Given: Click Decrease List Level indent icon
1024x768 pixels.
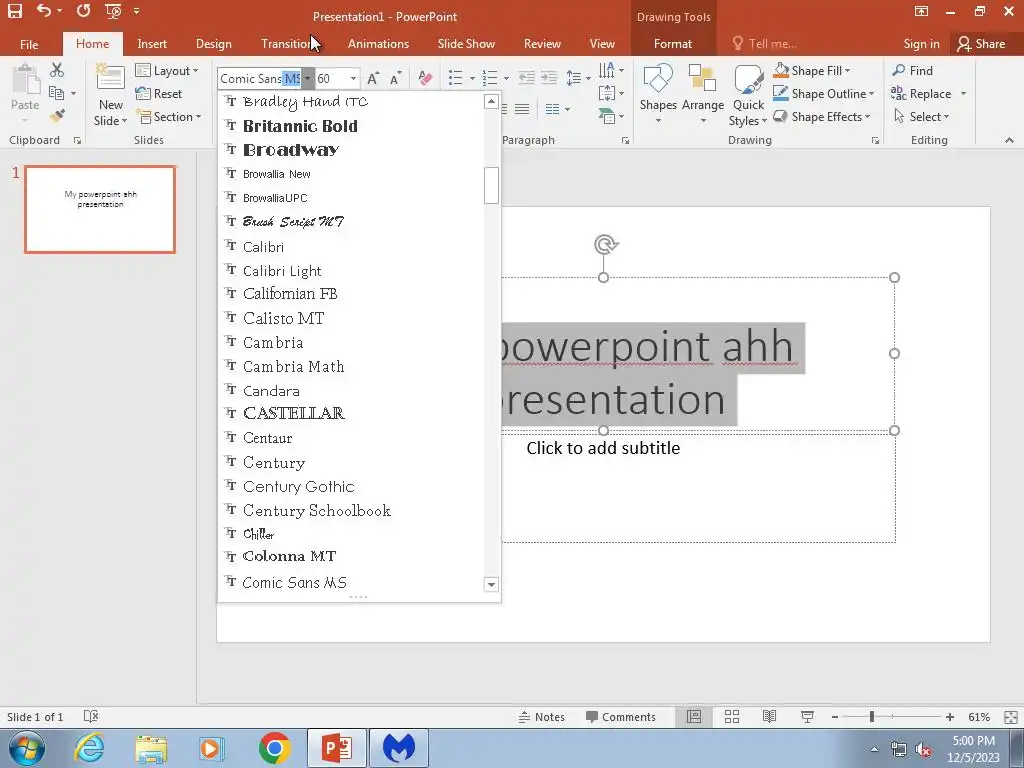Looking at the screenshot, I should click(x=526, y=78).
